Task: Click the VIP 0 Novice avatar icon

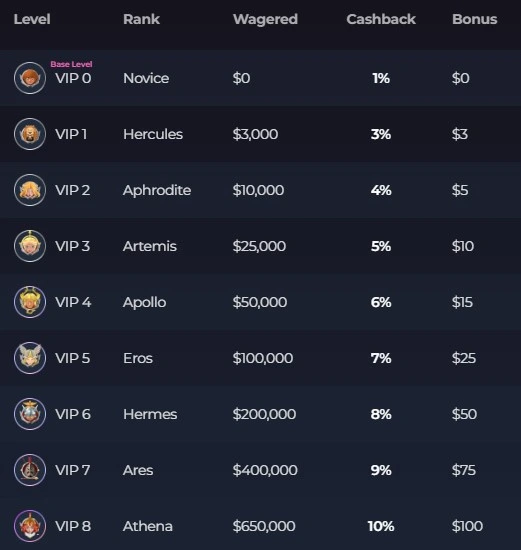Action: tap(30, 78)
